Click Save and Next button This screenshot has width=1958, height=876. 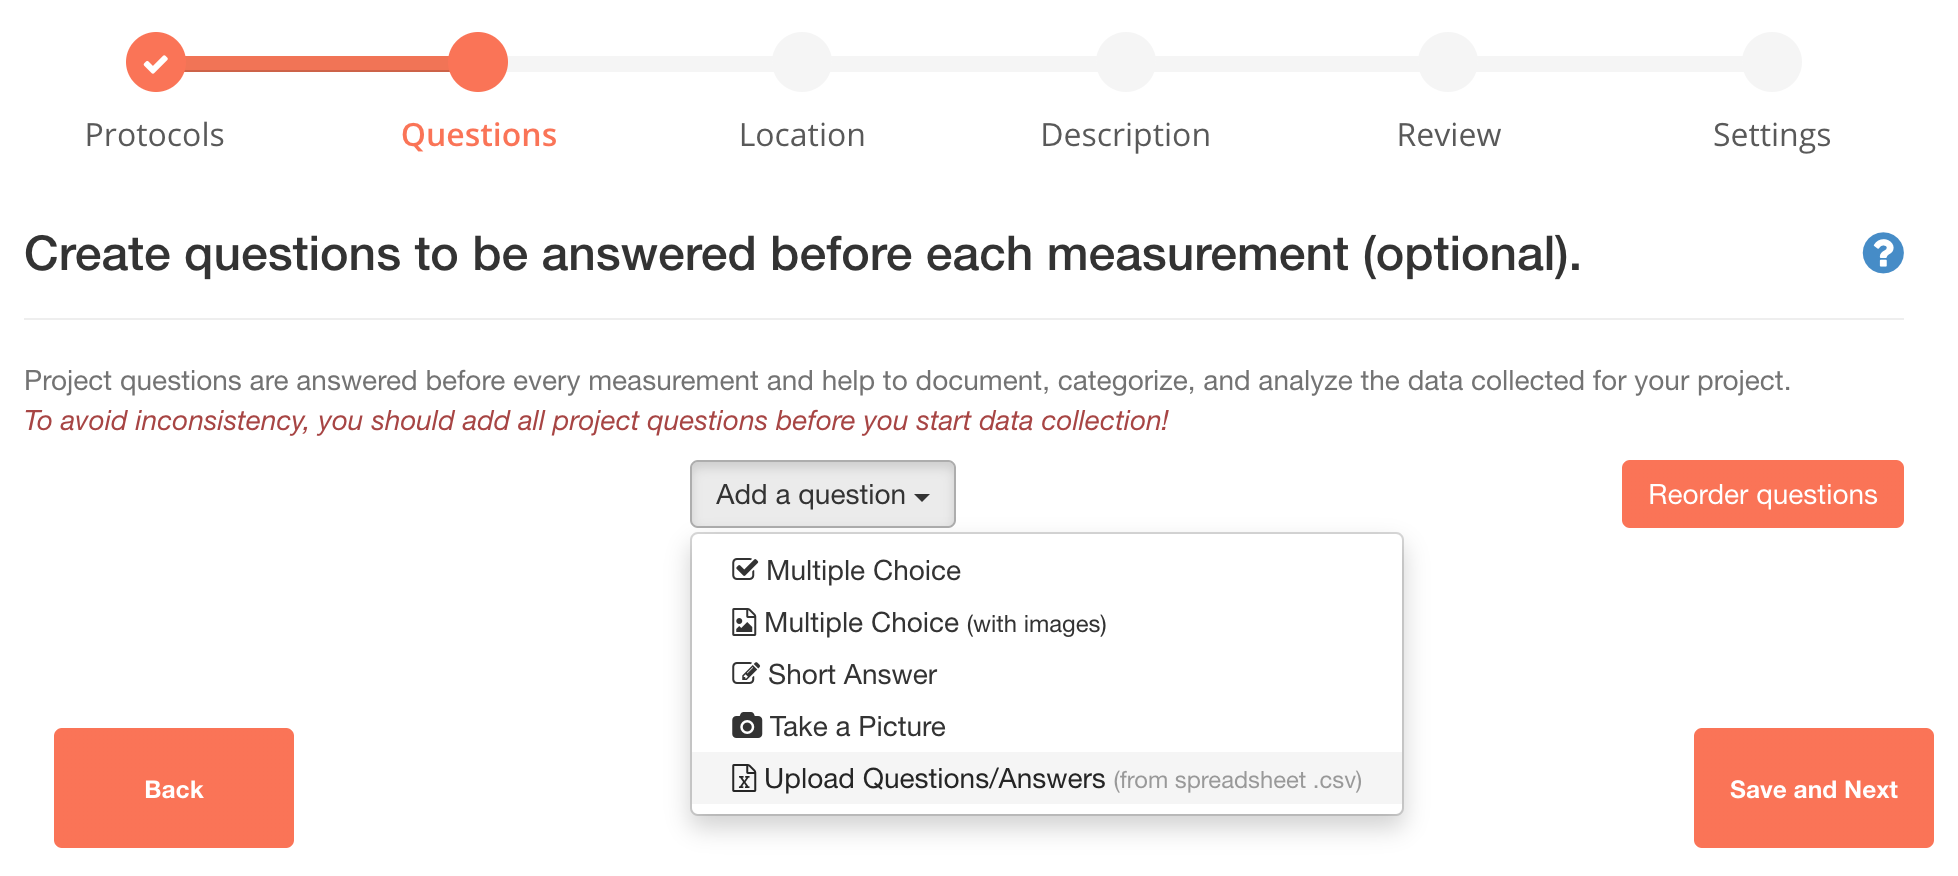point(1813,788)
